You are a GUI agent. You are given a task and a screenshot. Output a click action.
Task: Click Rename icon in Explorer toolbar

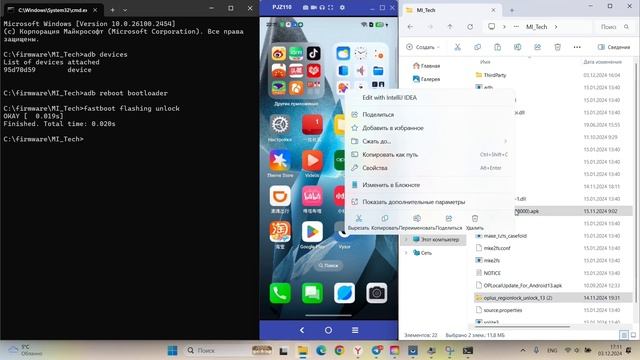(517, 47)
